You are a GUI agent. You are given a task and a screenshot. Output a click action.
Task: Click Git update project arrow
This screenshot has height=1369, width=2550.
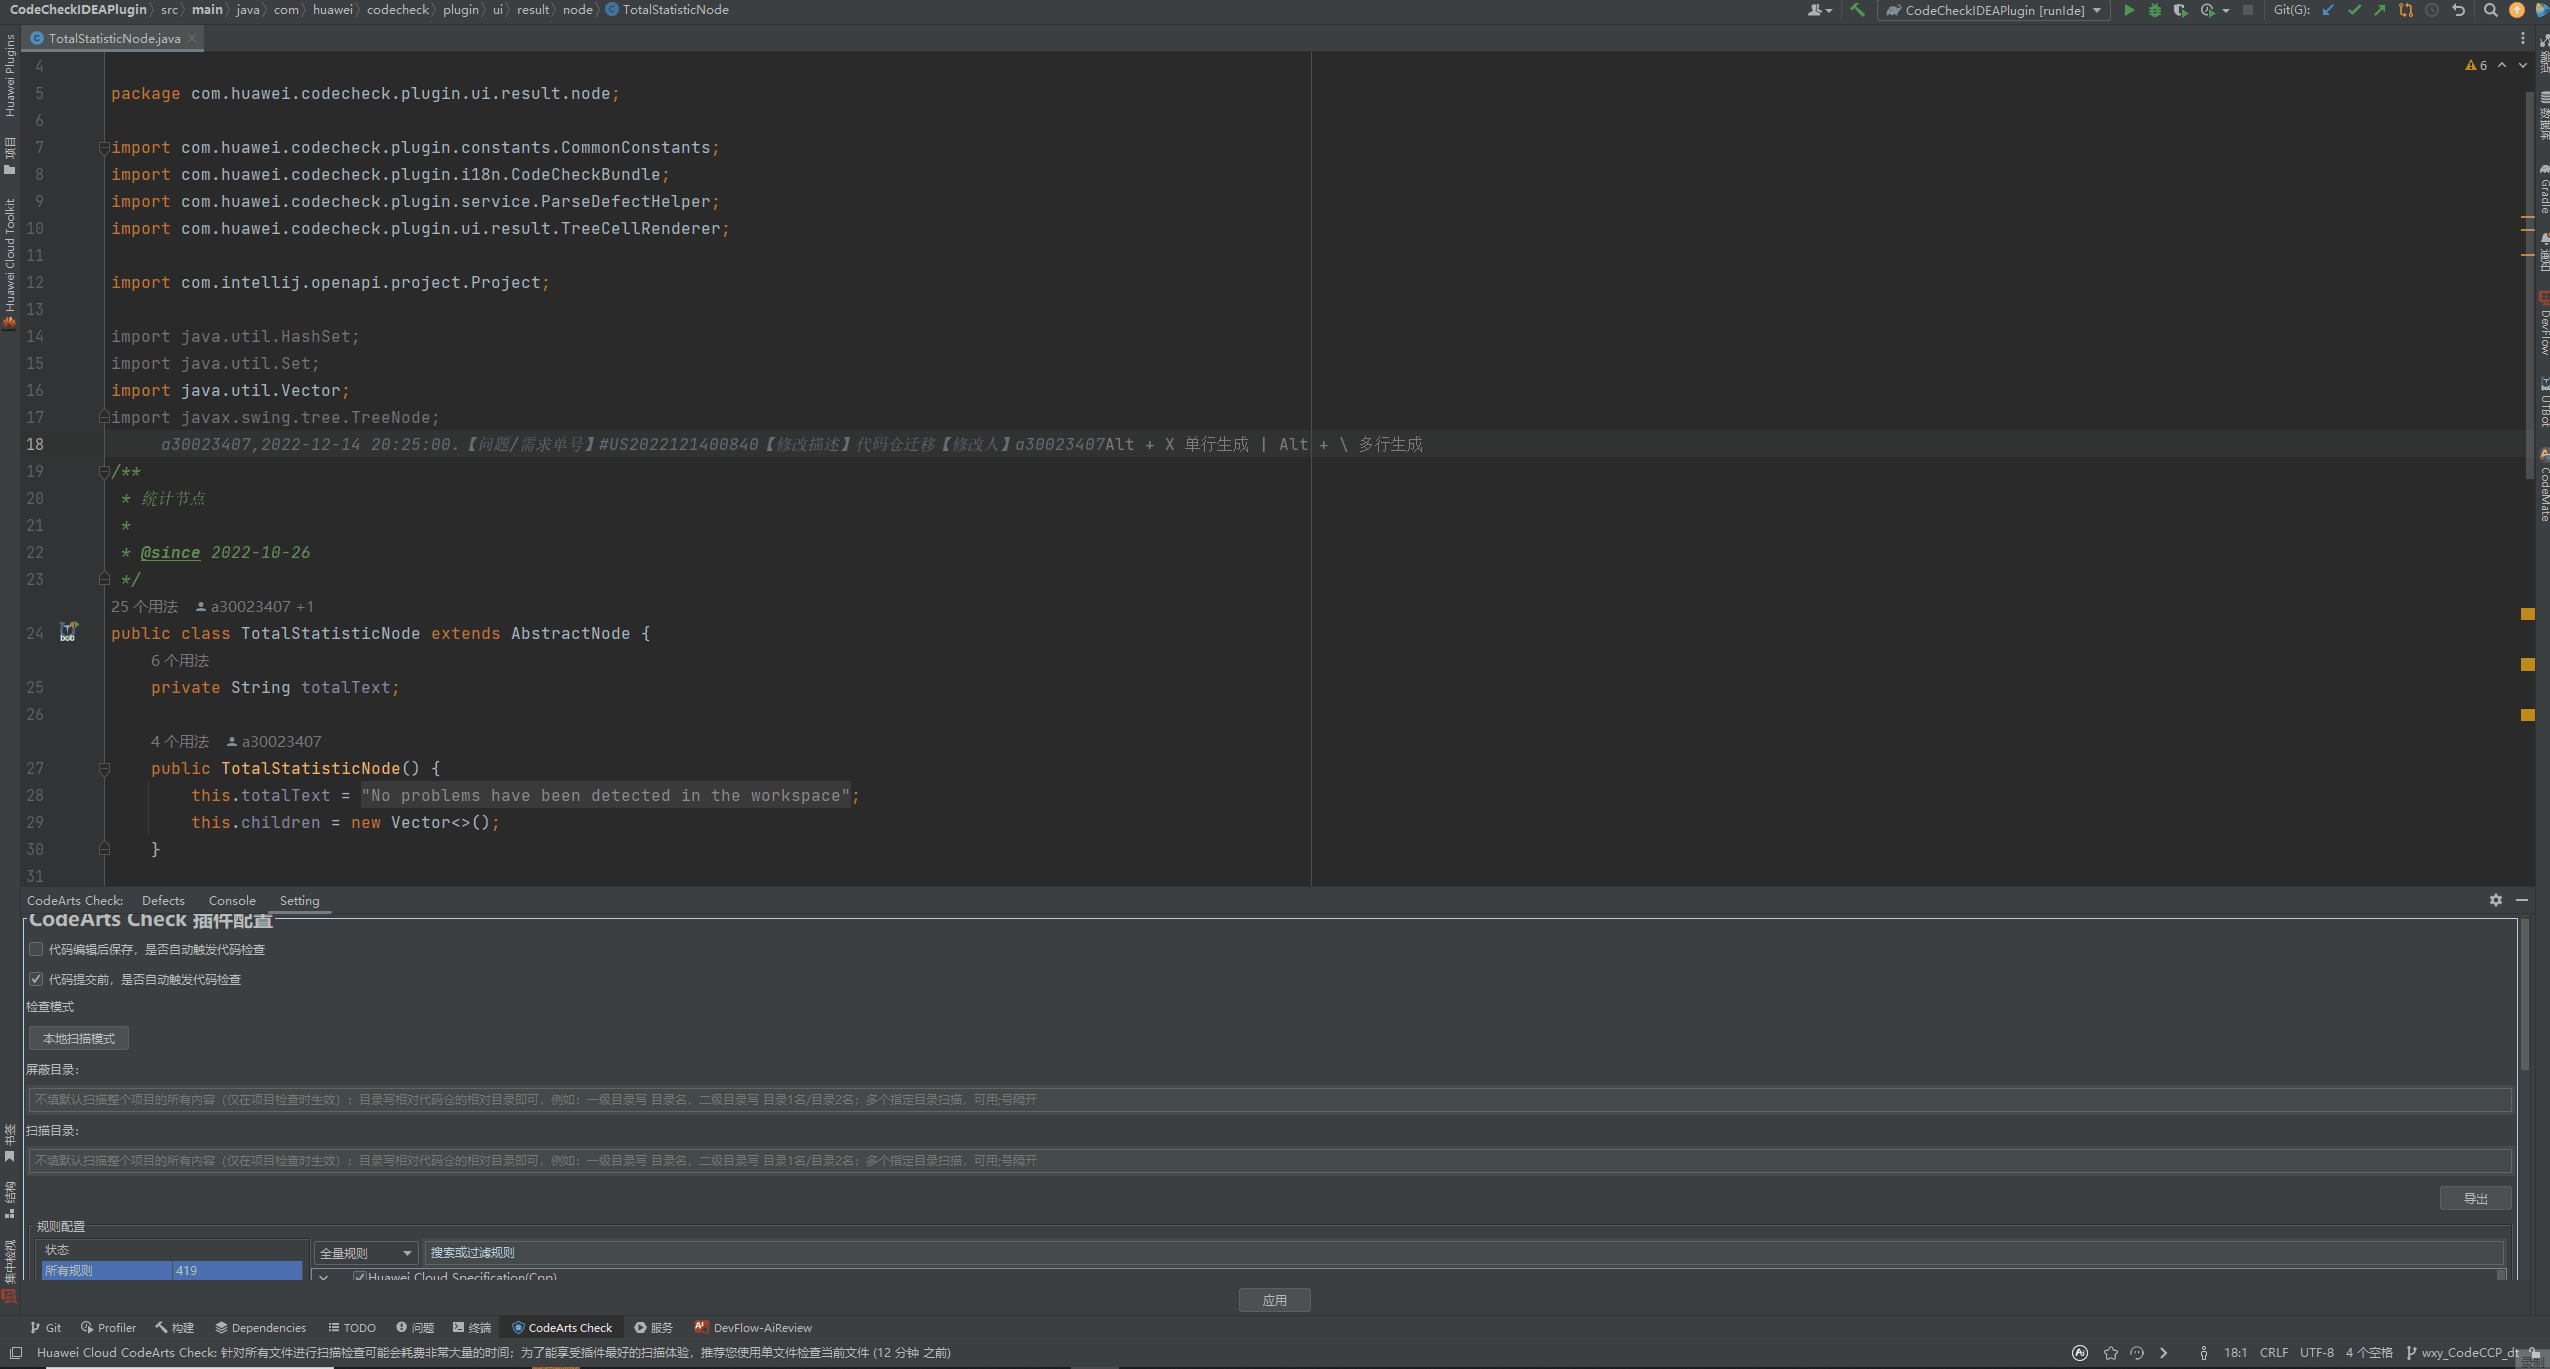point(2329,10)
